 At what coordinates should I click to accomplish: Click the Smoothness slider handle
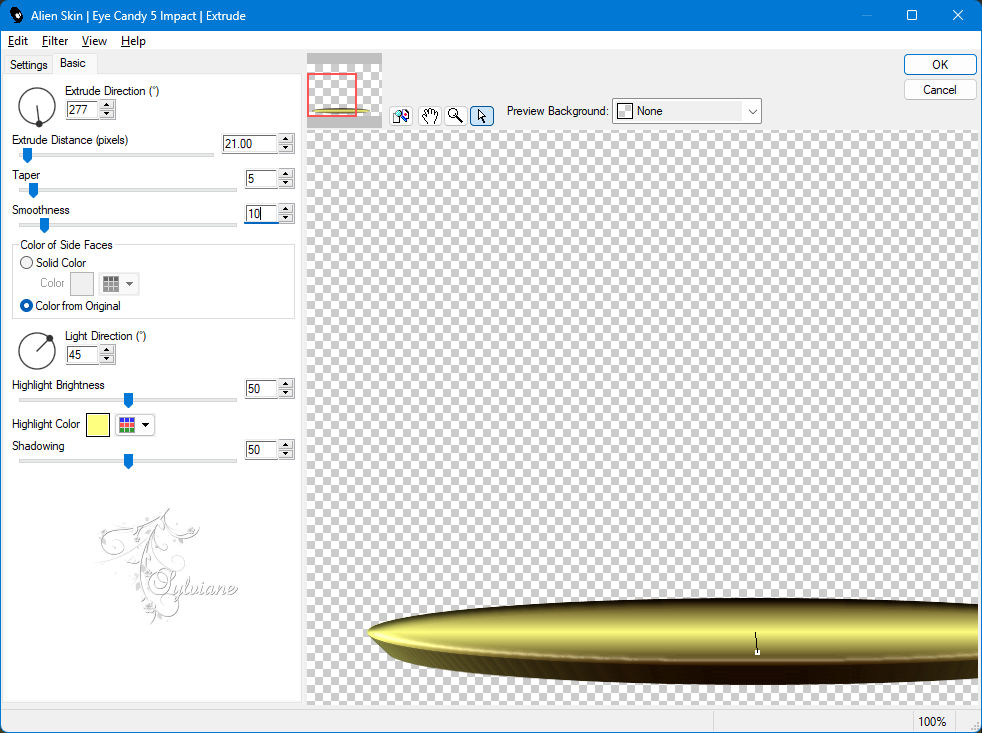[44, 225]
